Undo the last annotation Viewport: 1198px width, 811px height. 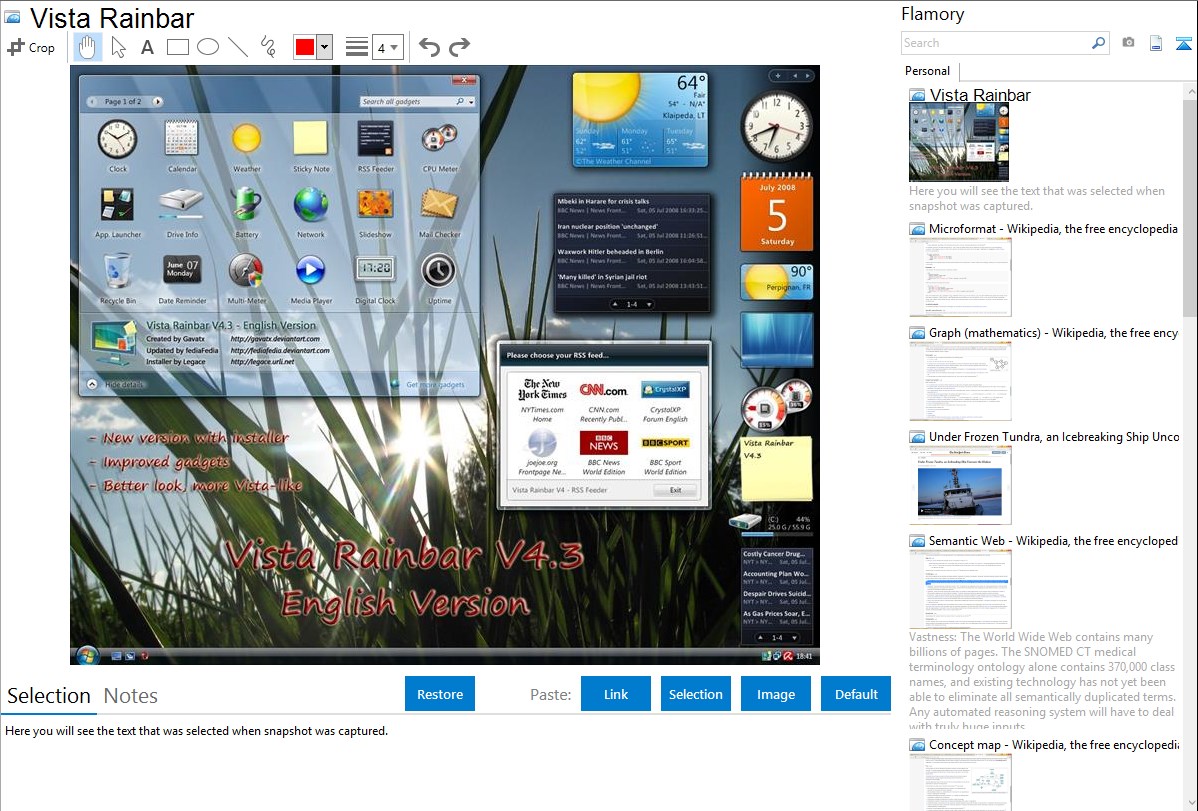[429, 47]
